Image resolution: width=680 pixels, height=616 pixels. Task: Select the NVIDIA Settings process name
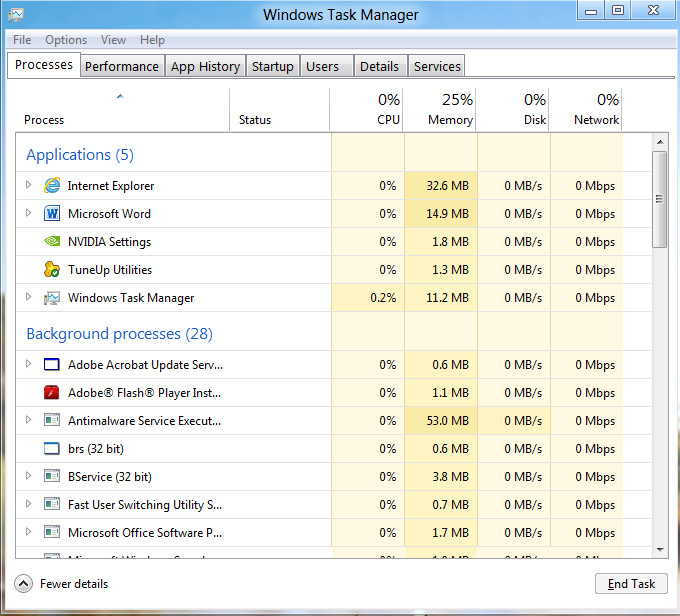(109, 242)
